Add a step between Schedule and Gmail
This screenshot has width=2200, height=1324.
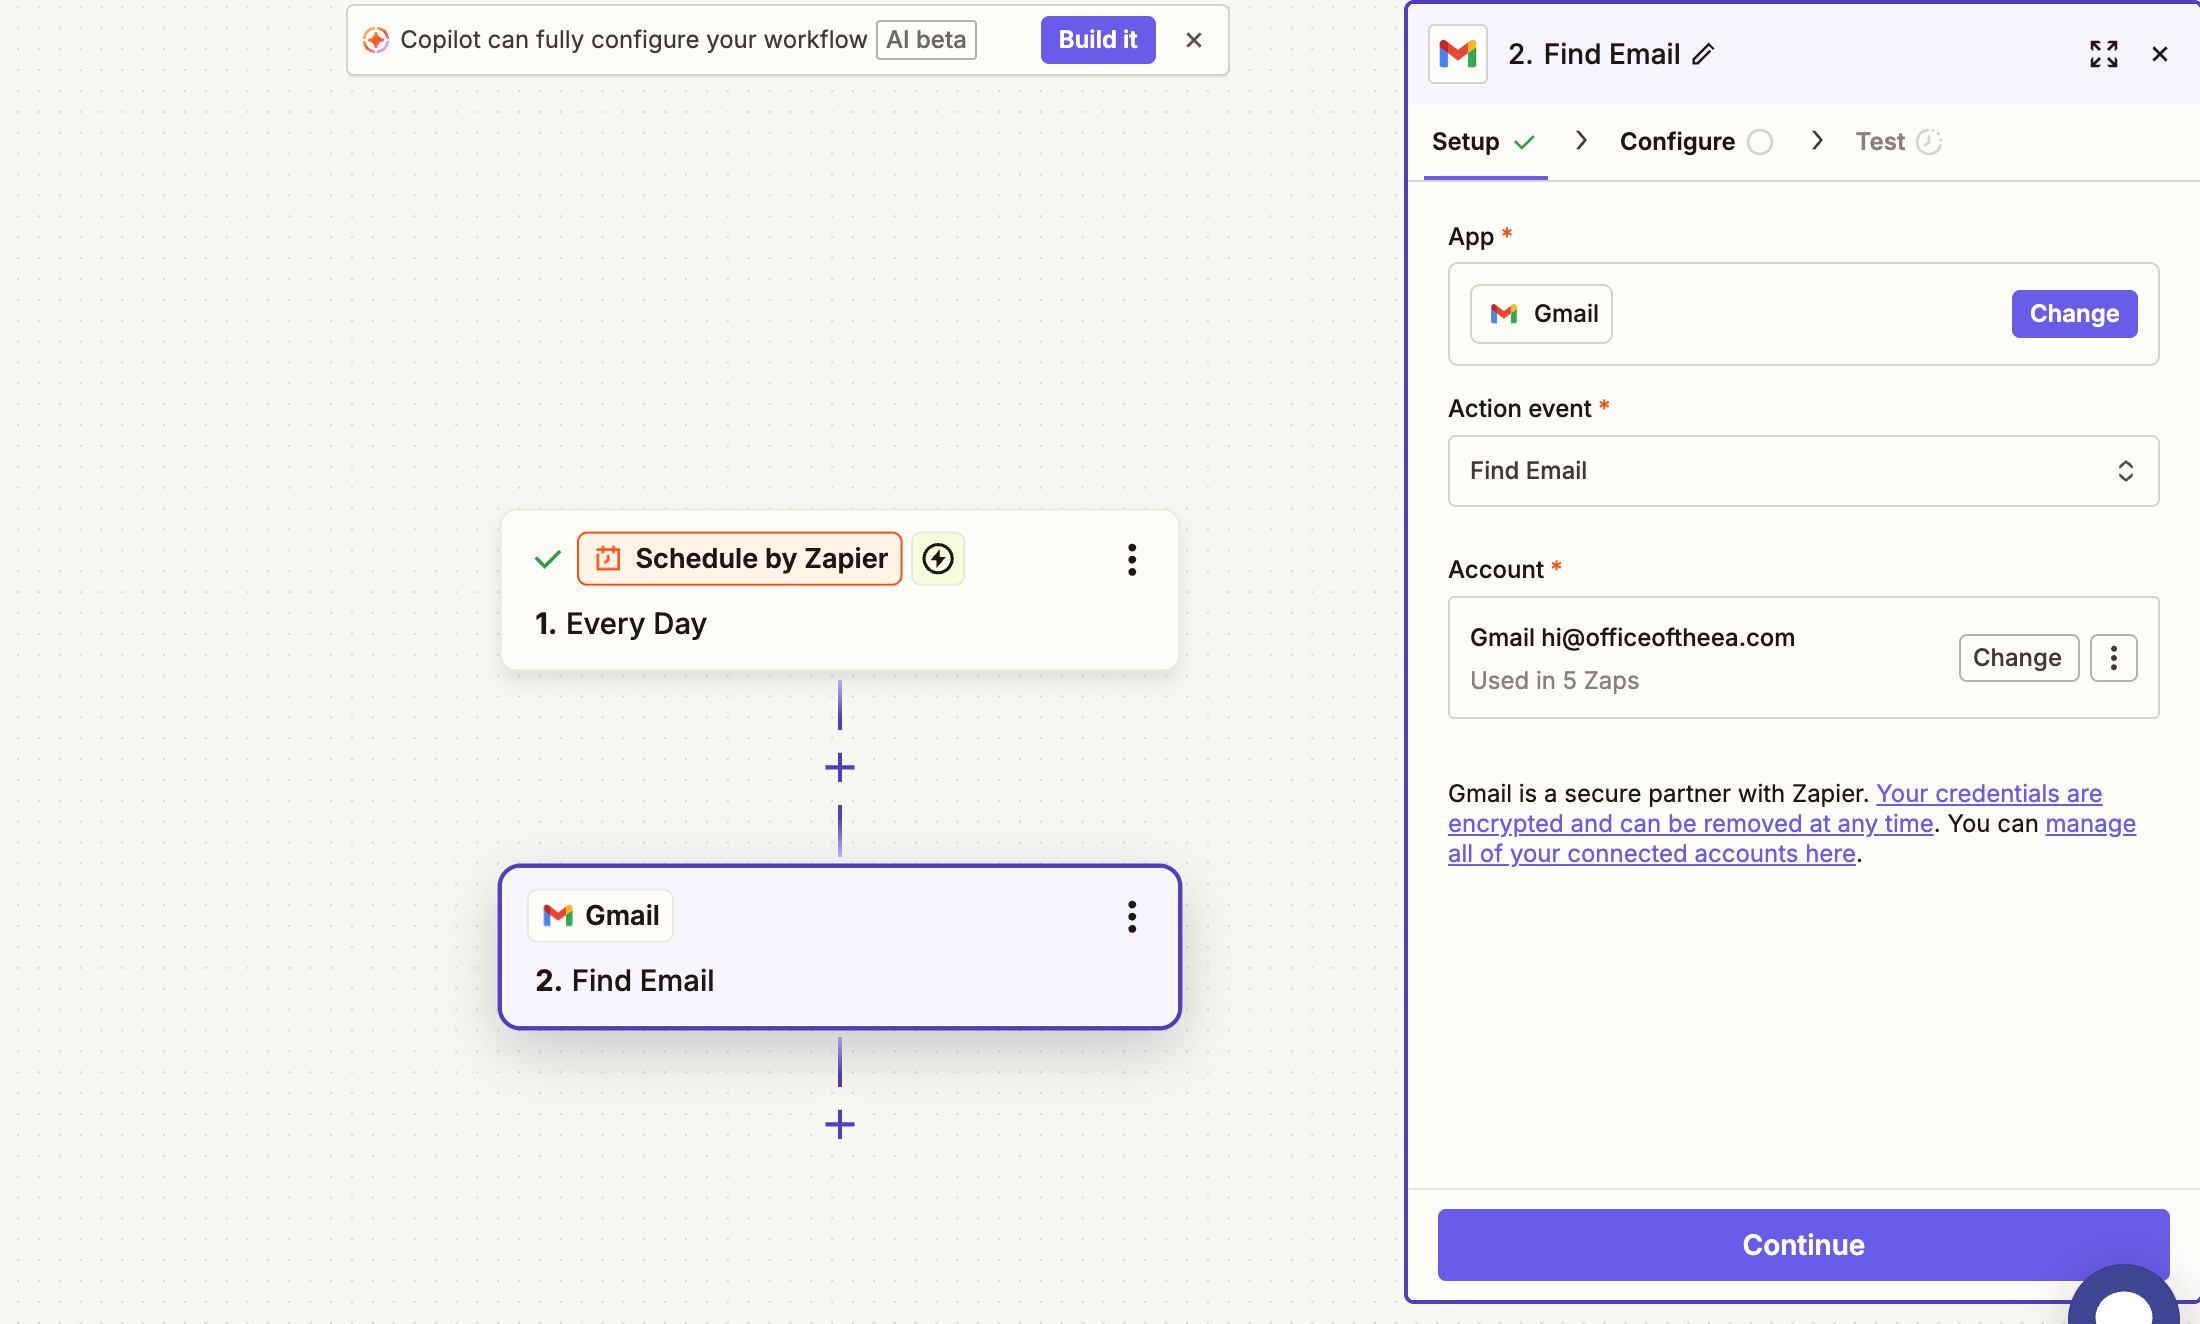tap(839, 768)
